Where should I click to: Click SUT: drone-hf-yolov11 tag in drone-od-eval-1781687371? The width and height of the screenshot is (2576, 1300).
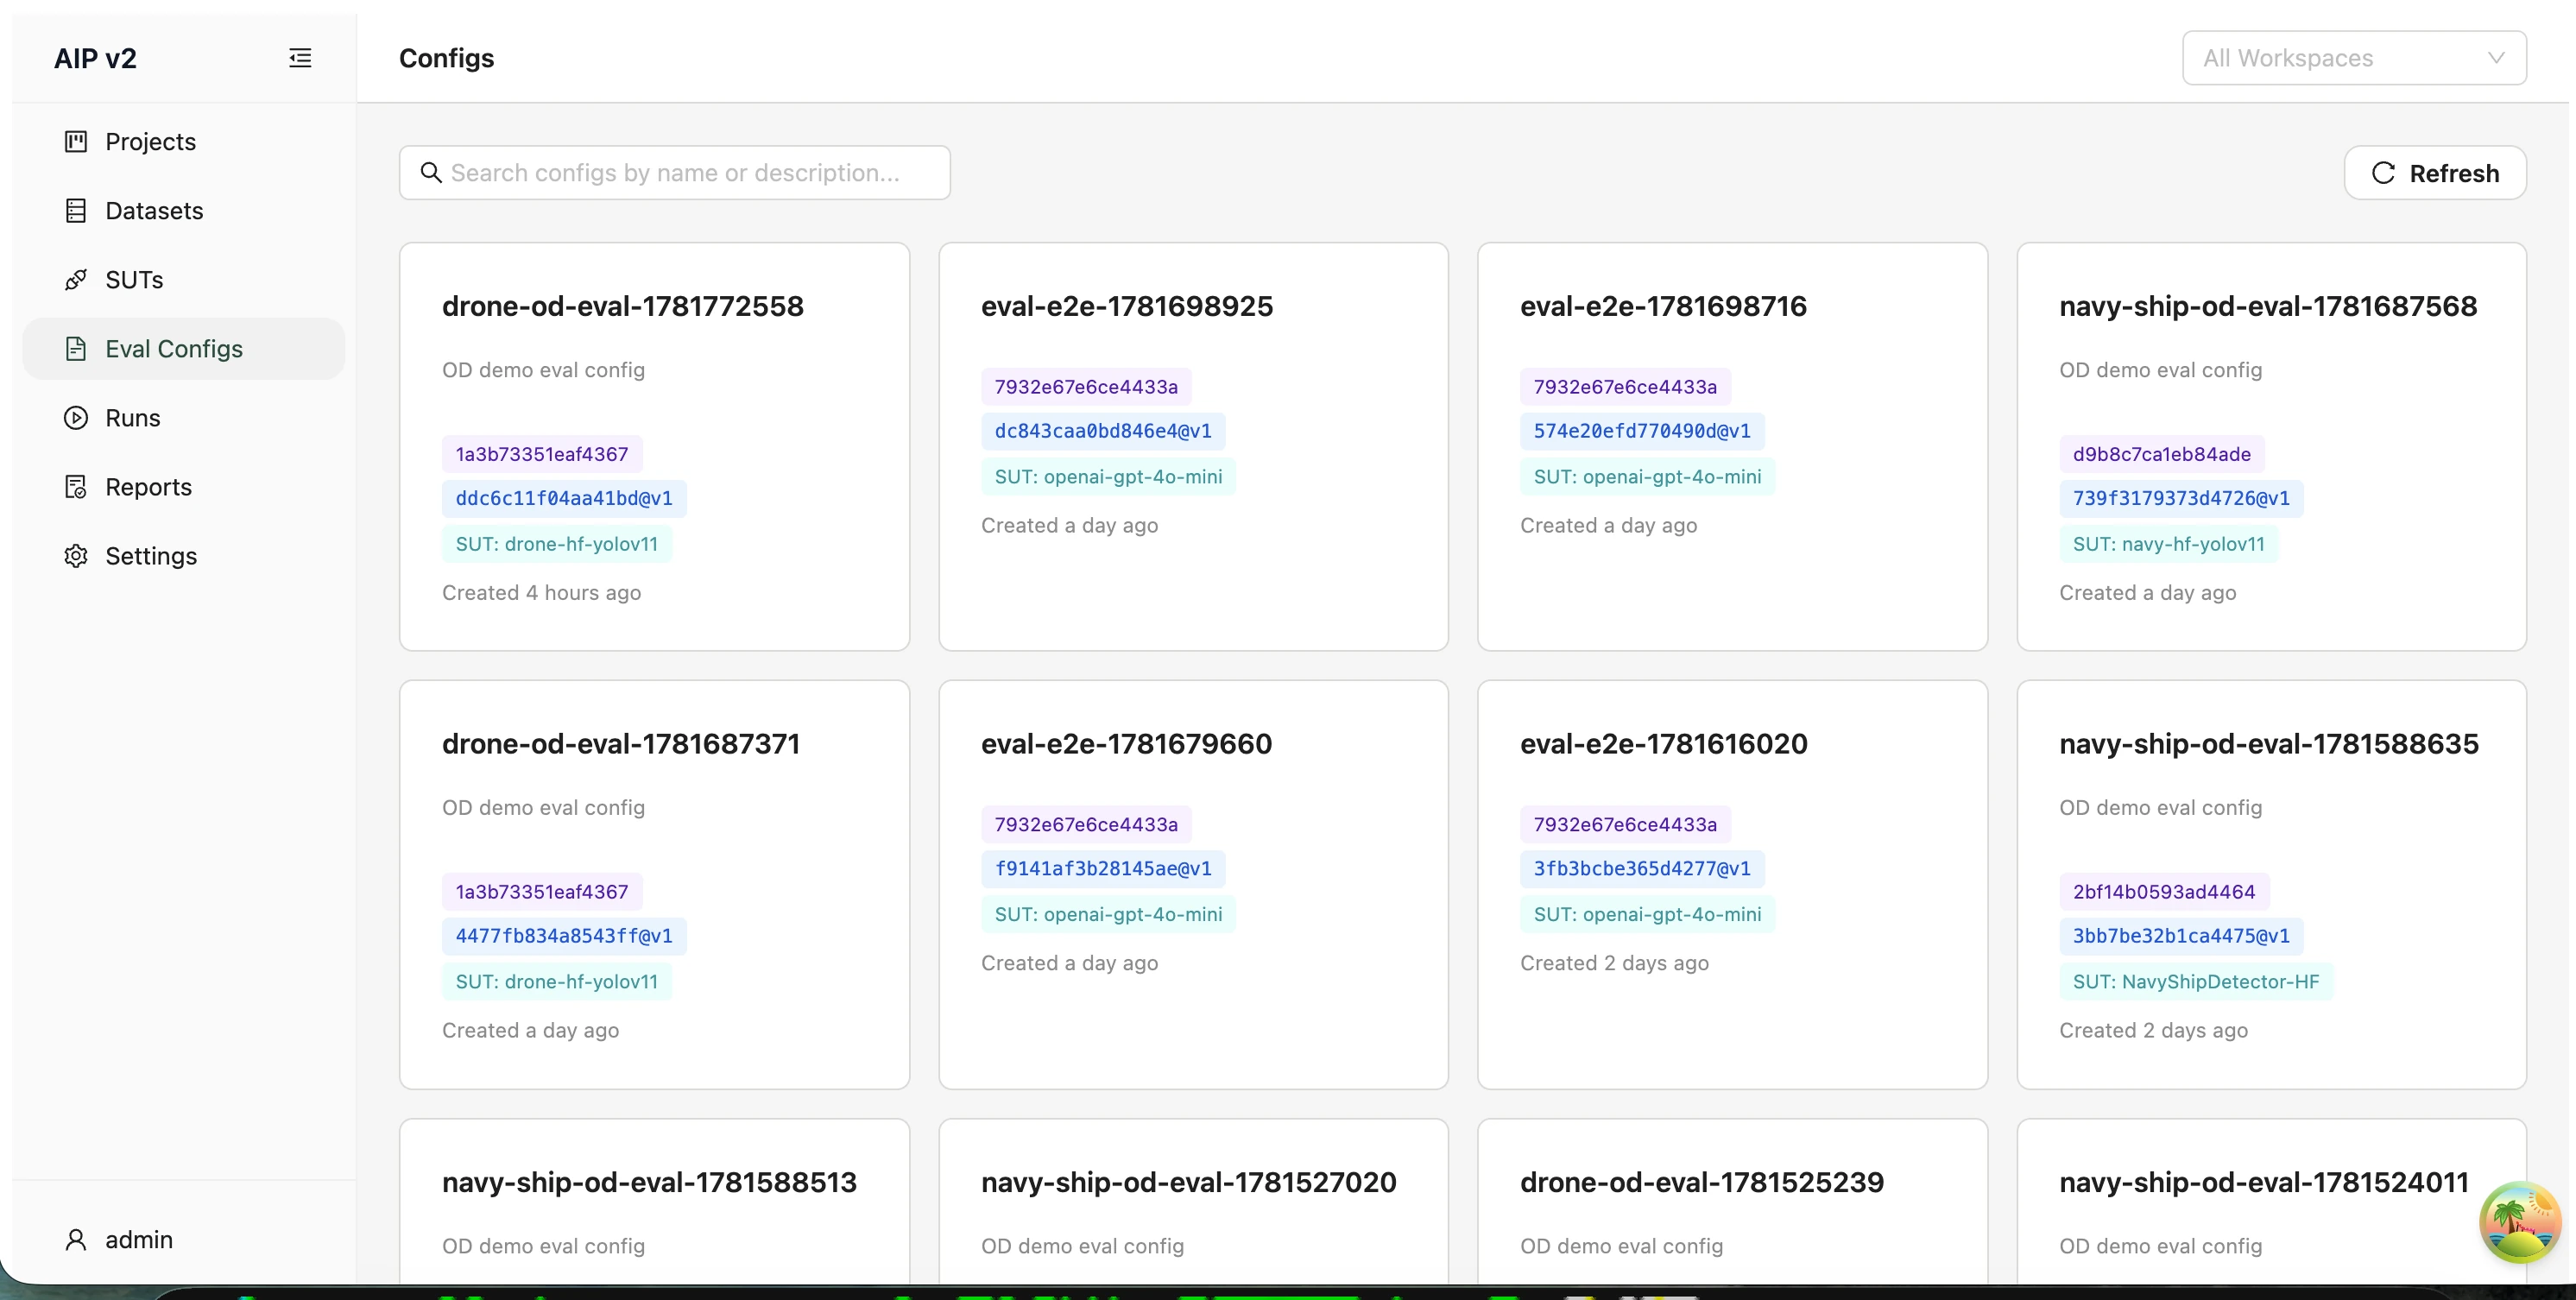(x=557, y=982)
